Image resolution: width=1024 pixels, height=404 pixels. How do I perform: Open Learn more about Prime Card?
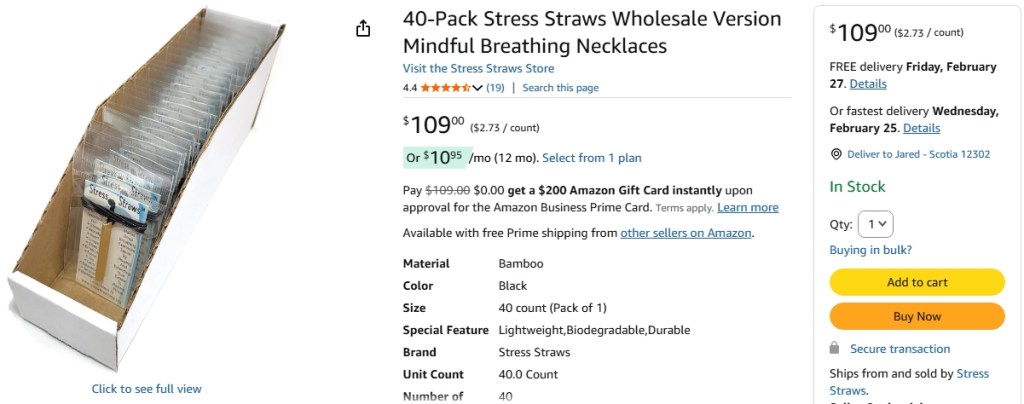point(747,208)
